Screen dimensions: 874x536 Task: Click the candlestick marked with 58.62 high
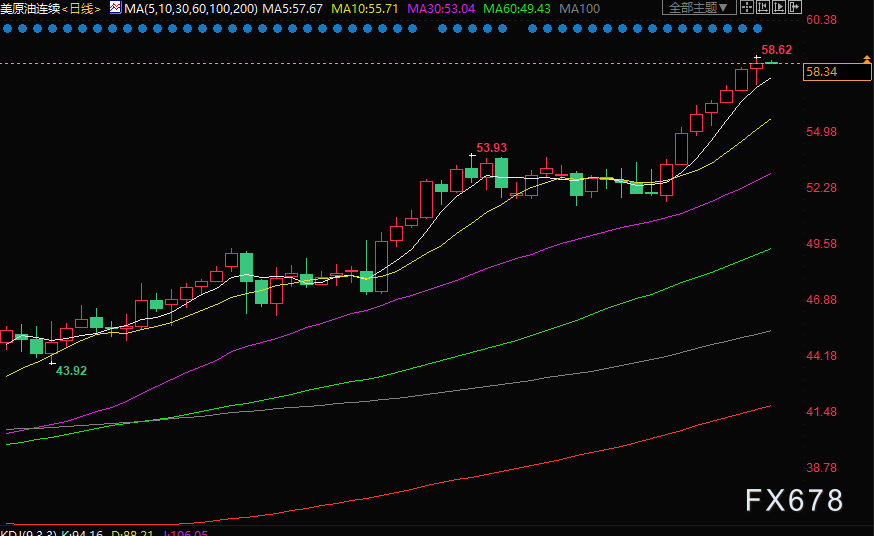pyautogui.click(x=756, y=66)
